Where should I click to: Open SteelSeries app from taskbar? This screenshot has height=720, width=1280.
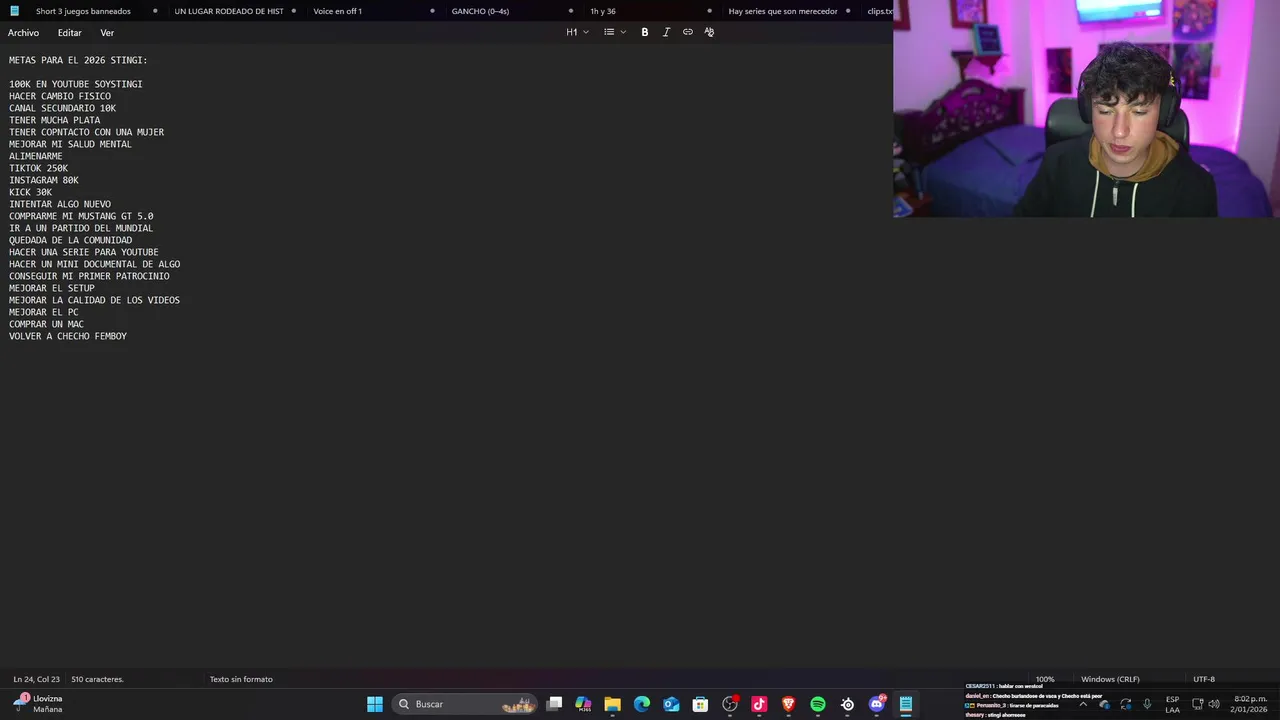[x=847, y=704]
